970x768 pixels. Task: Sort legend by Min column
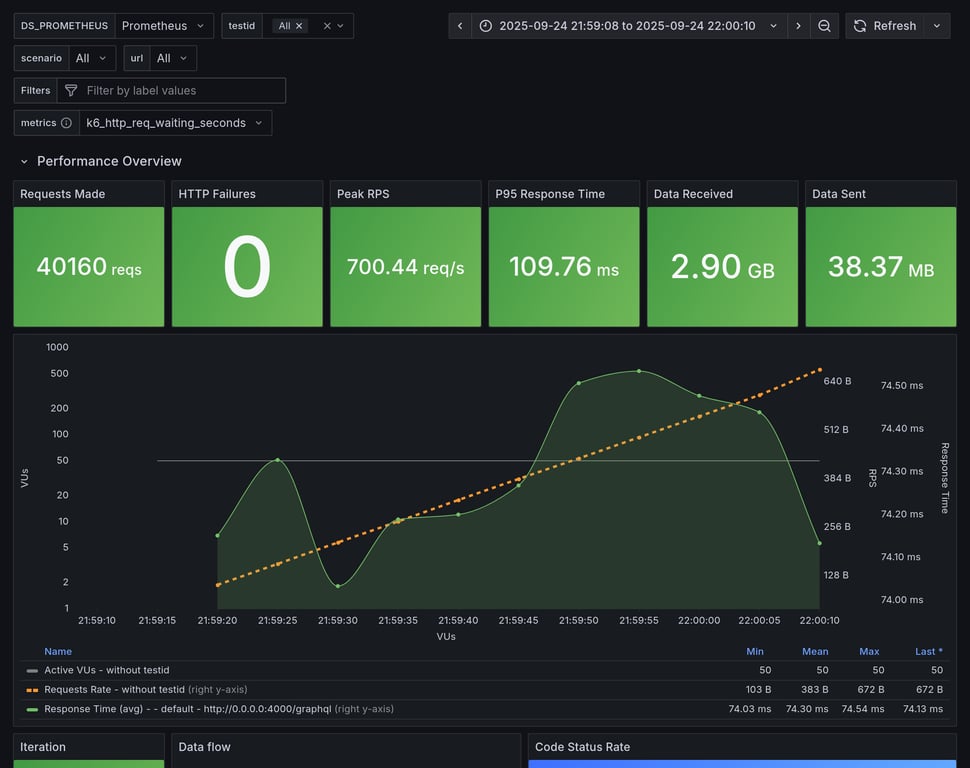click(755, 651)
